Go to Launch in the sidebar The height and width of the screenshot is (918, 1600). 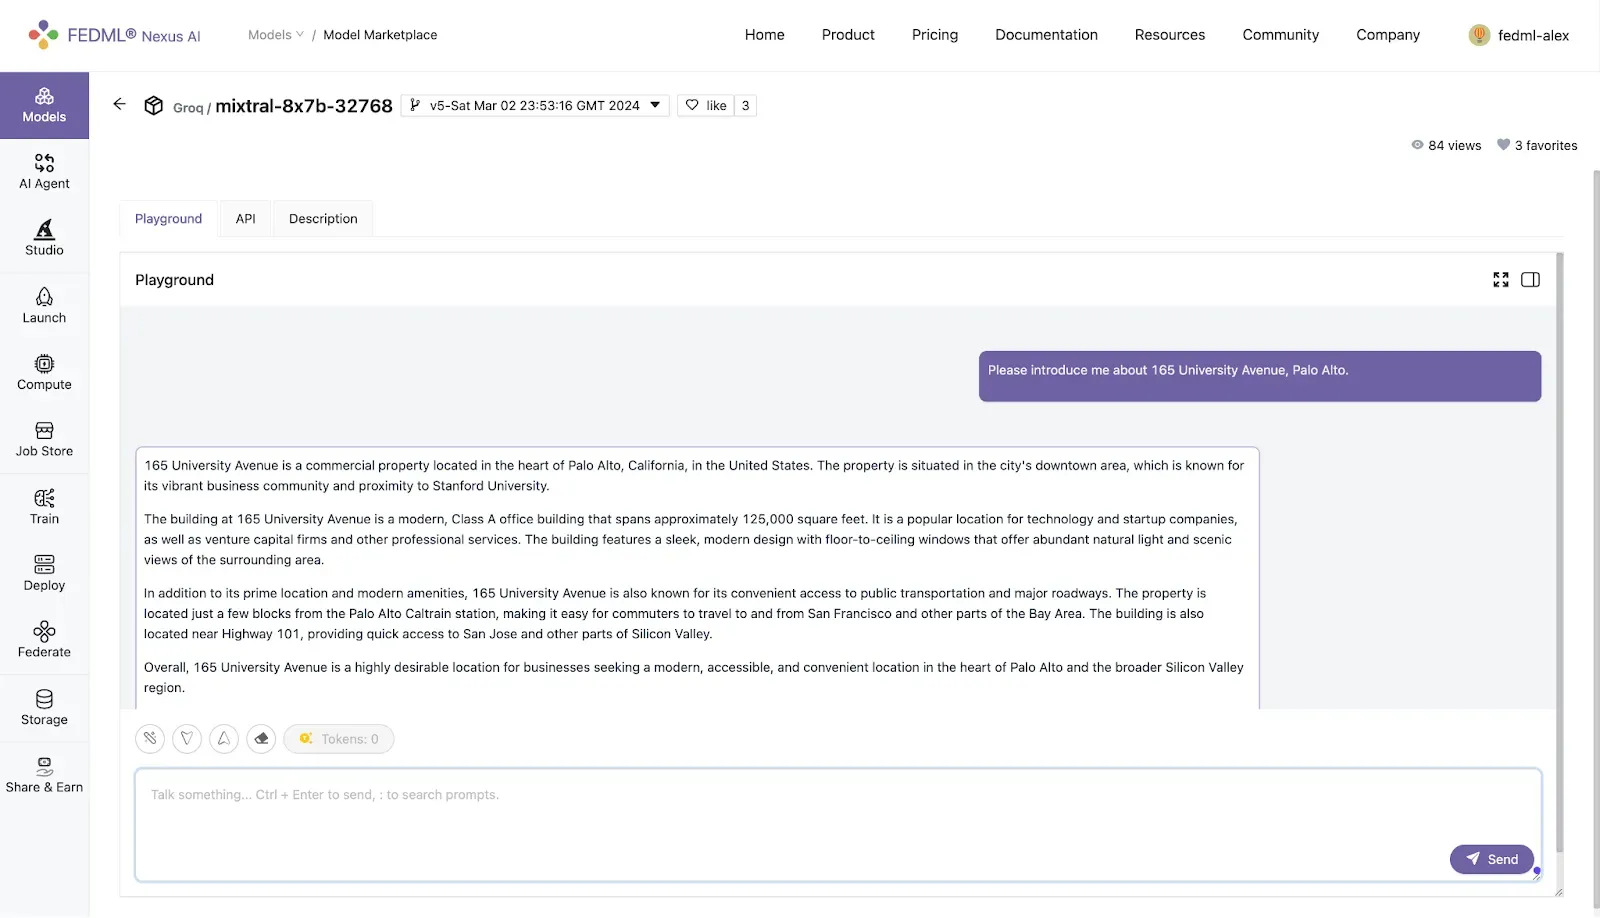pos(44,306)
